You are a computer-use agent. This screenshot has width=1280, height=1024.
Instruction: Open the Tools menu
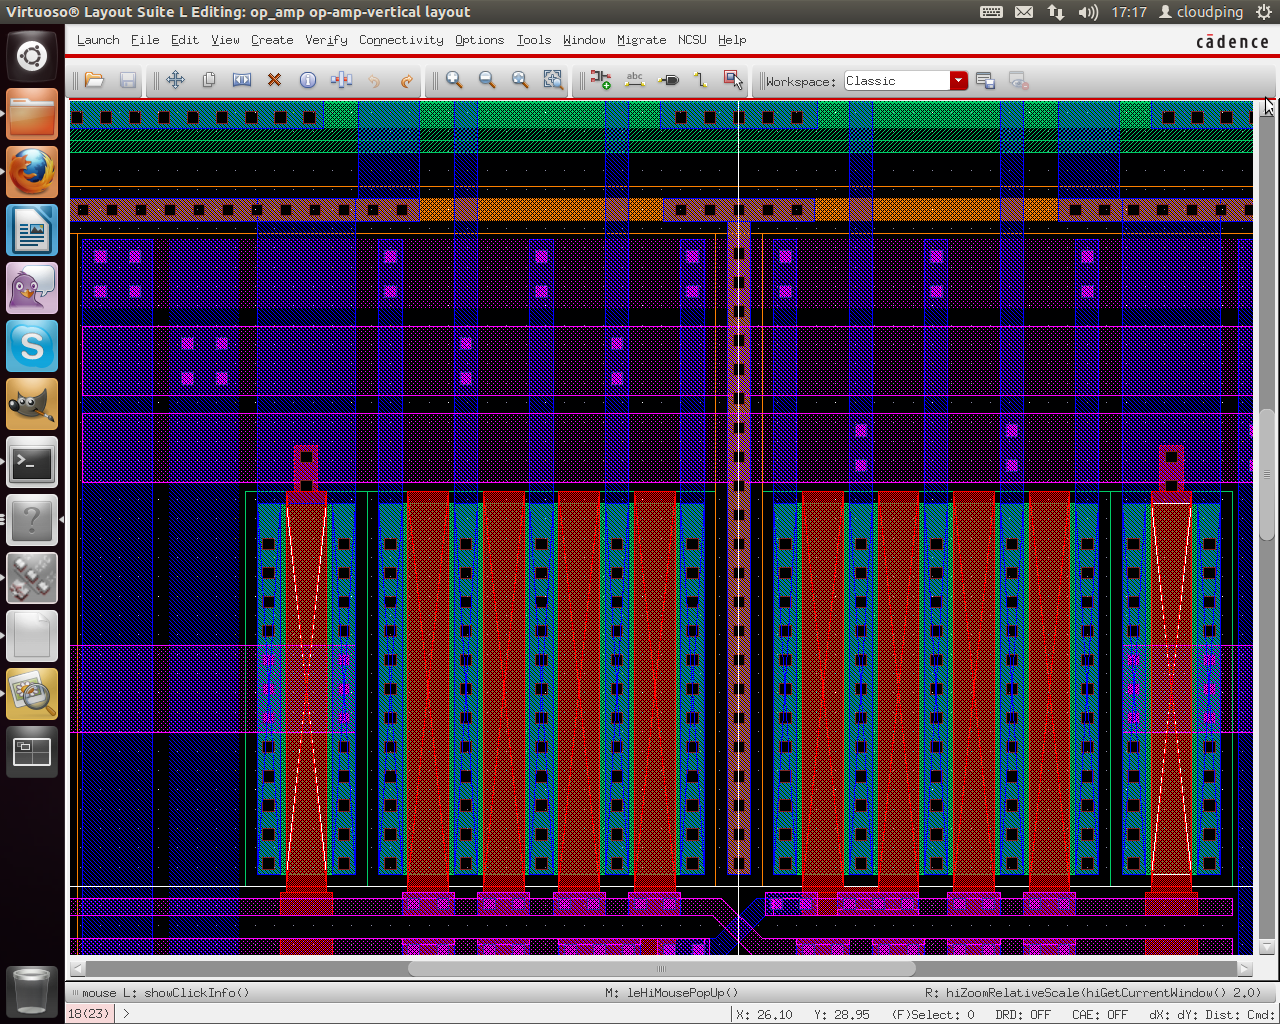coord(534,40)
